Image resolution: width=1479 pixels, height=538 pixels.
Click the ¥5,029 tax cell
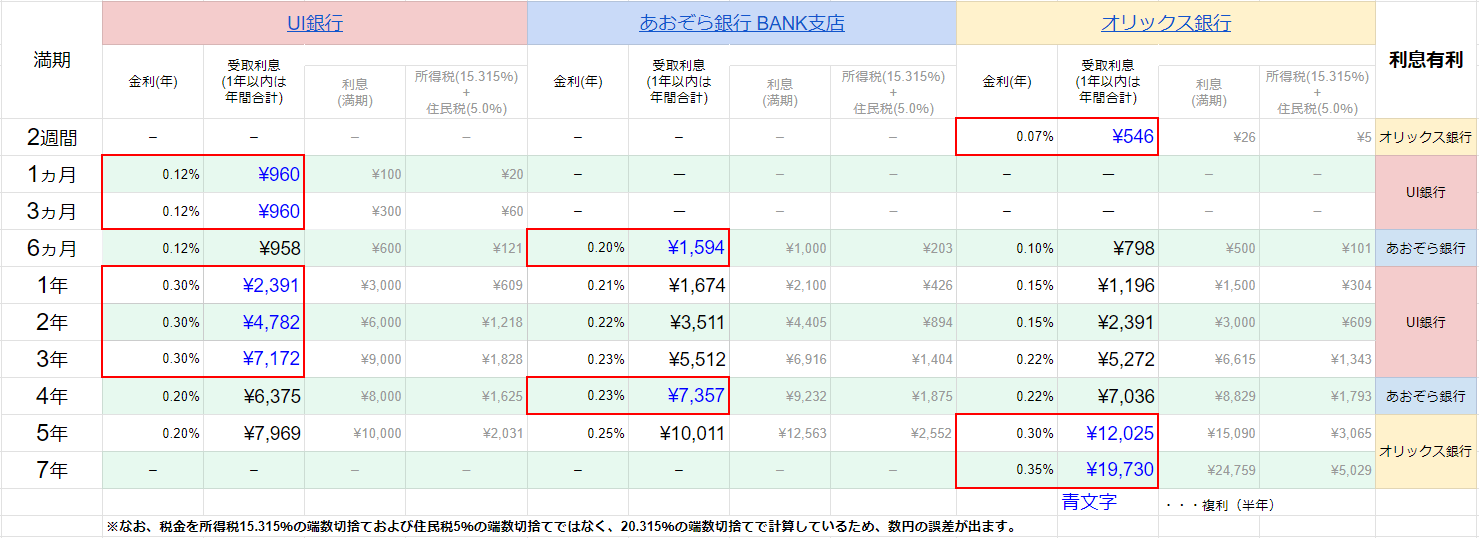click(1317, 470)
